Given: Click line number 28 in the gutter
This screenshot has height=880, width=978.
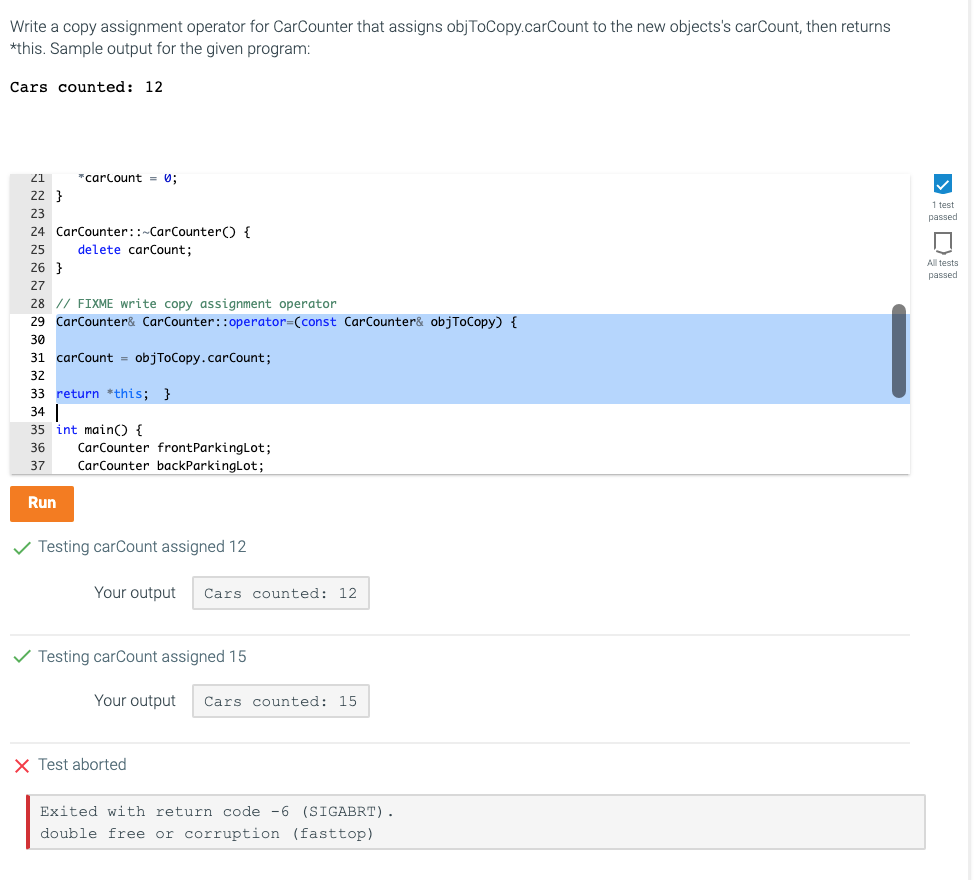Looking at the screenshot, I should tap(37, 304).
